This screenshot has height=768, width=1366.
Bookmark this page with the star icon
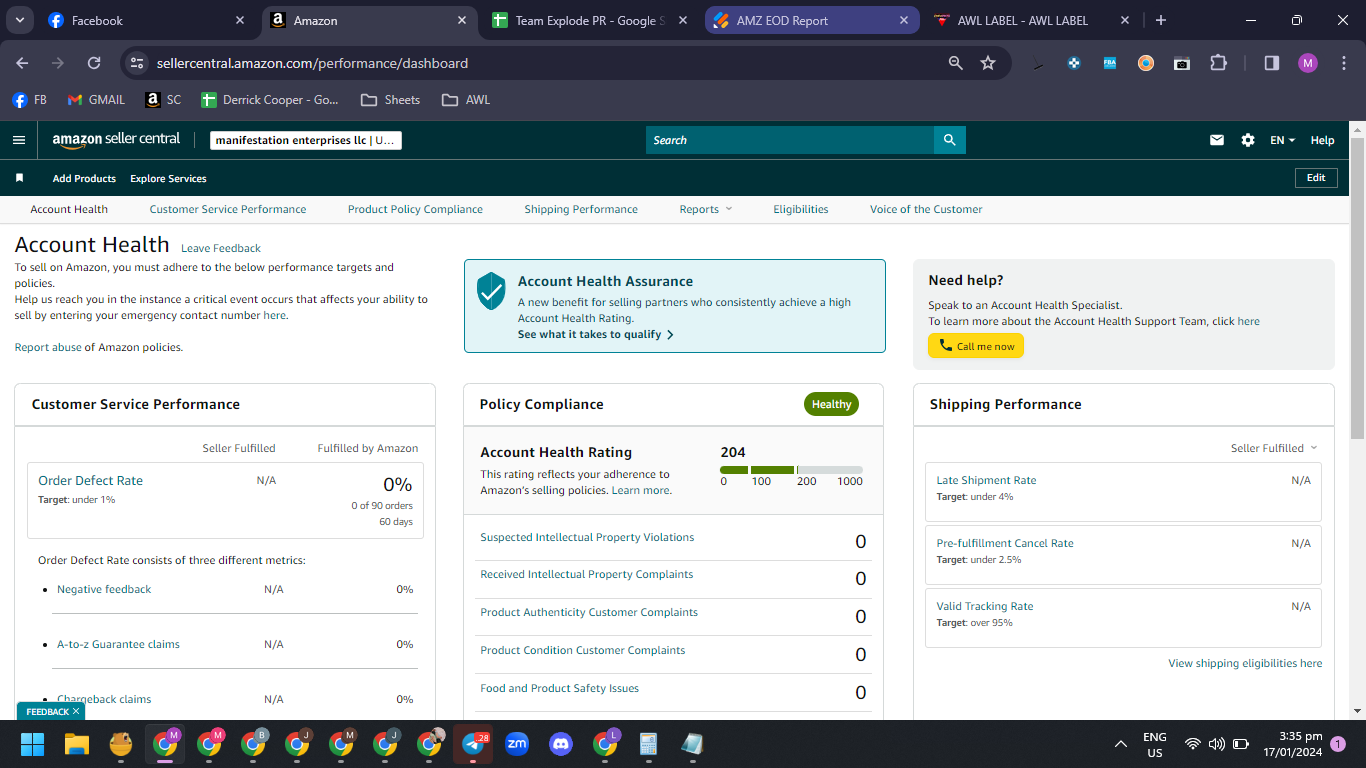click(x=988, y=63)
